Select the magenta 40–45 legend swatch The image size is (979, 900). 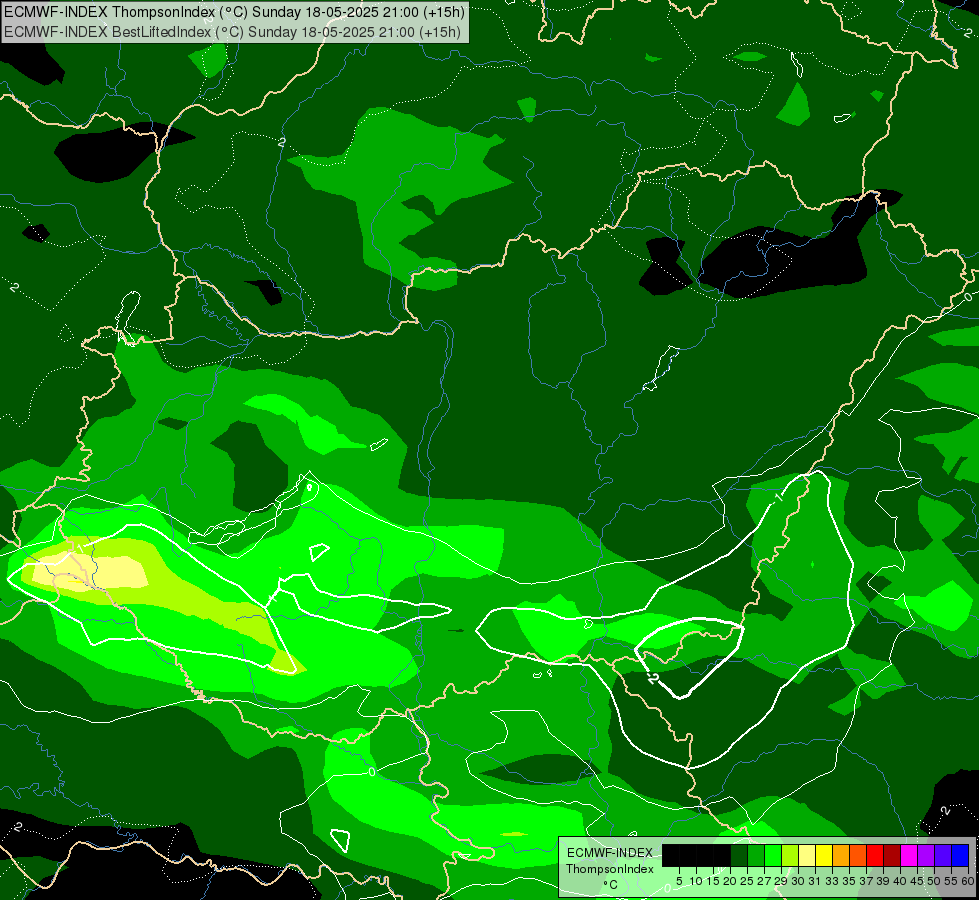[x=909, y=855]
